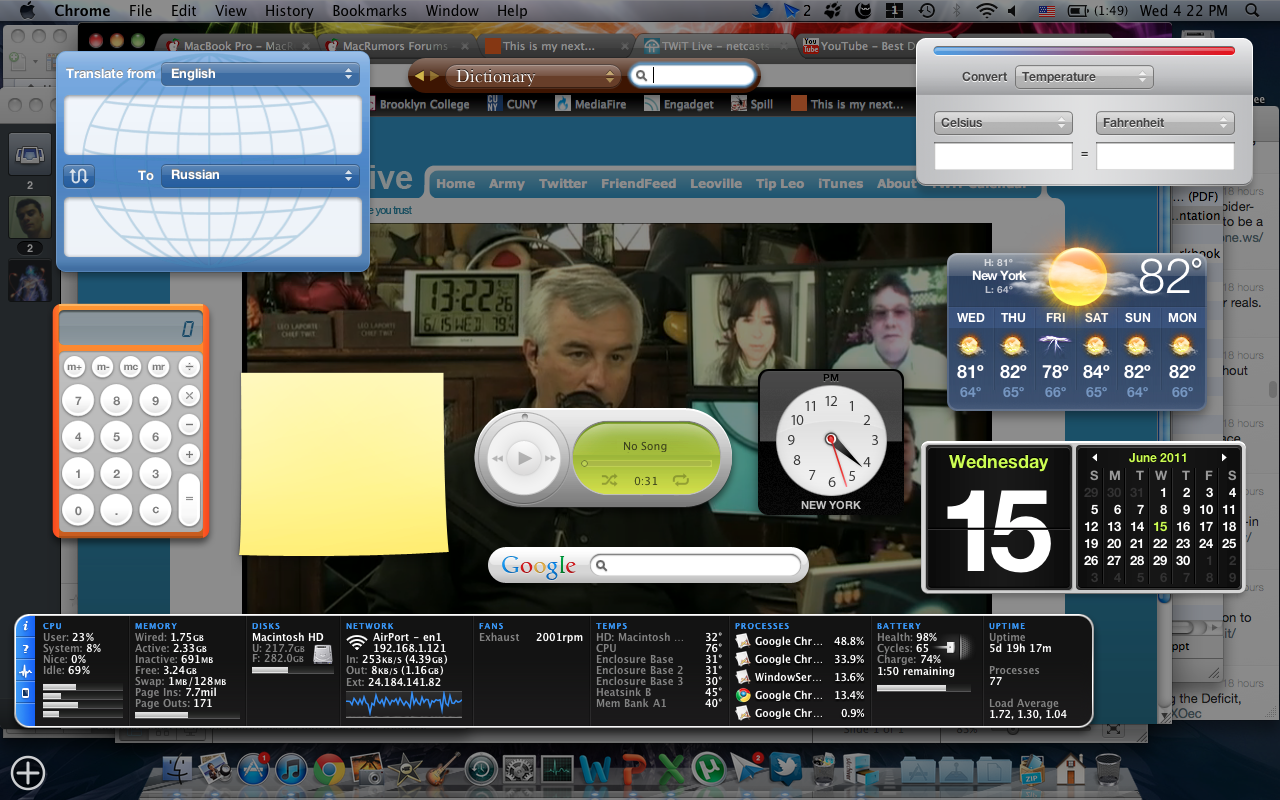Open Chrome from the Dock
Viewport: 1280px width, 800px height.
click(x=329, y=770)
